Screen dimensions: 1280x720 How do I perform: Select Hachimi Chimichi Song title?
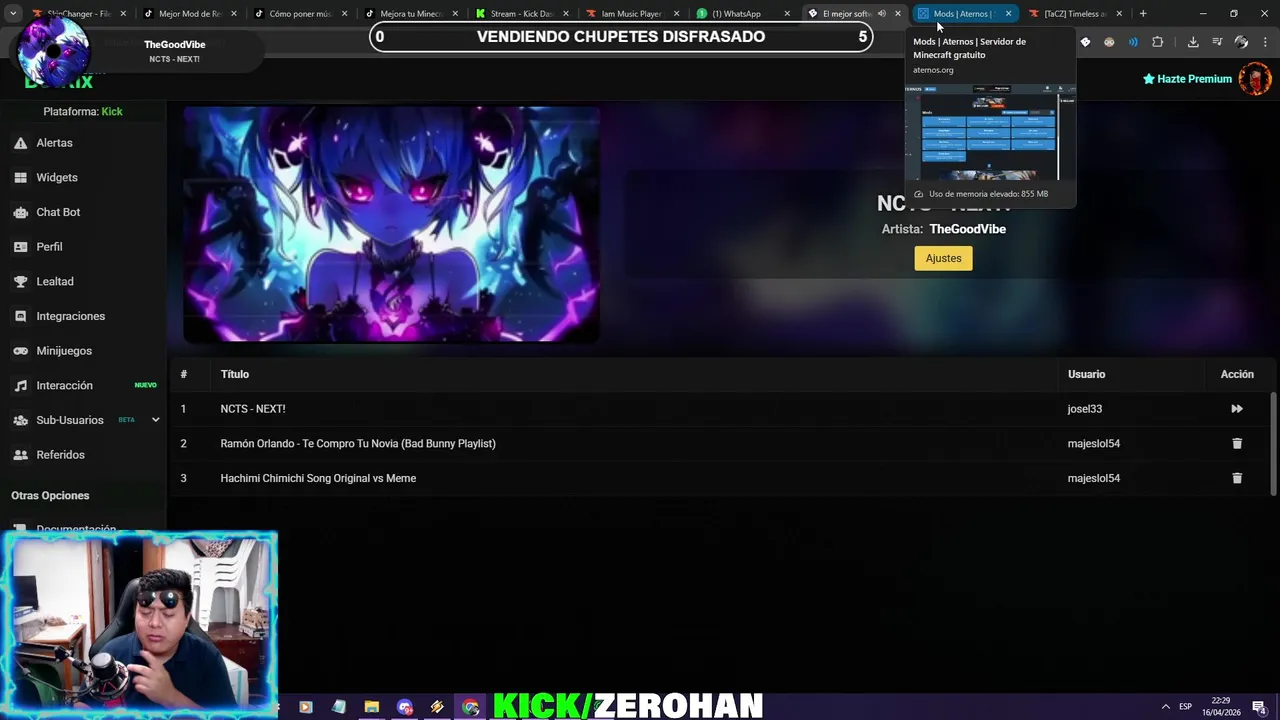(x=318, y=478)
